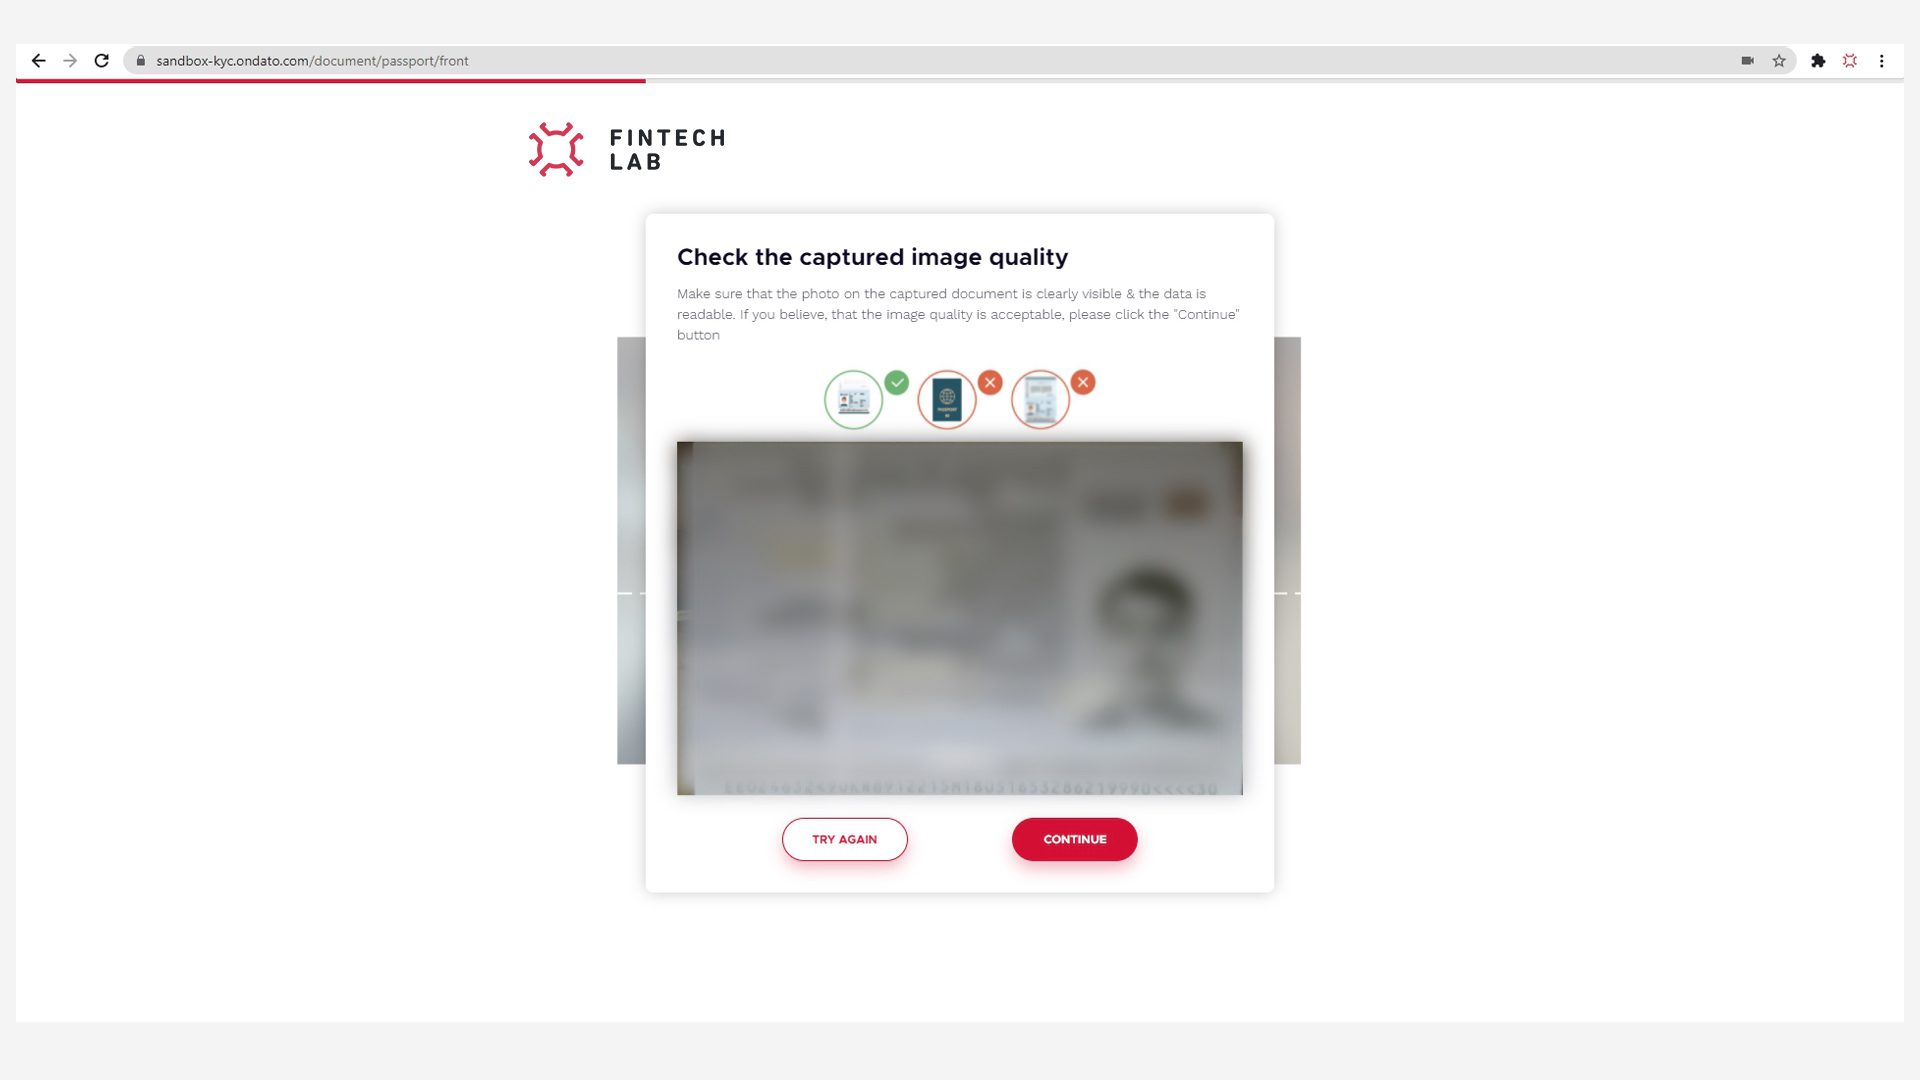Image resolution: width=1920 pixels, height=1080 pixels.
Task: Click the URL address bar field
Action: tap(940, 61)
